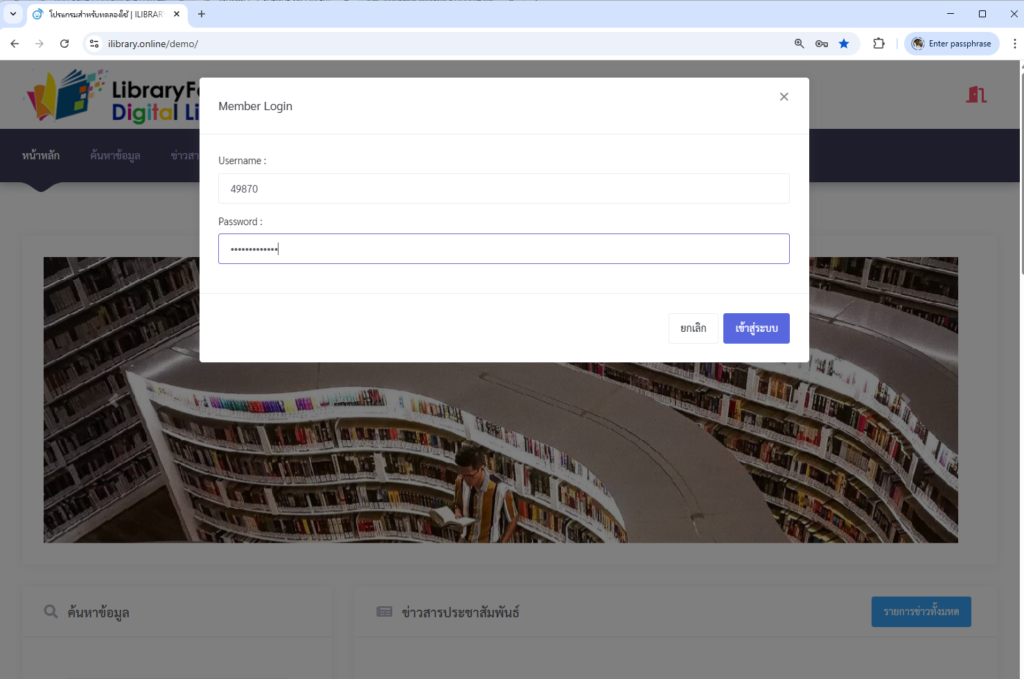The height and width of the screenshot is (679, 1024).
Task: Focus the Password input field
Action: point(503,249)
